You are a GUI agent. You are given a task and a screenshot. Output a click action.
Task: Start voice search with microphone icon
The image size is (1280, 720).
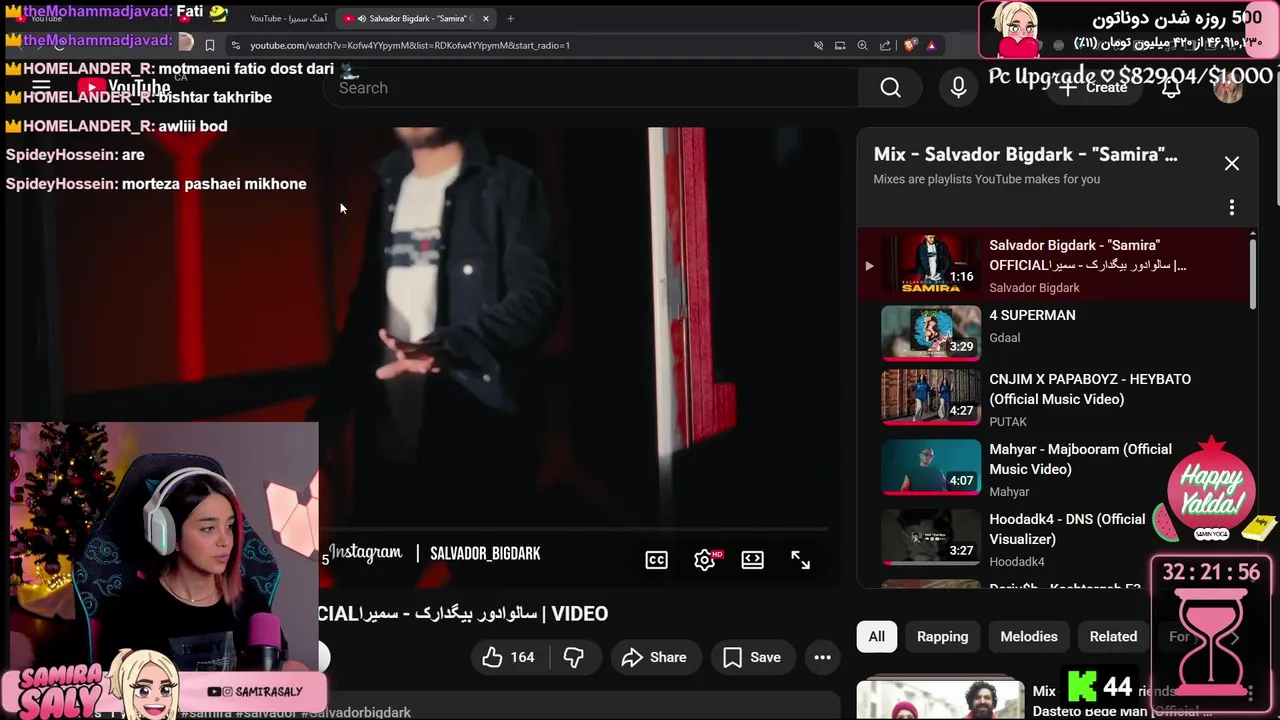(x=958, y=88)
